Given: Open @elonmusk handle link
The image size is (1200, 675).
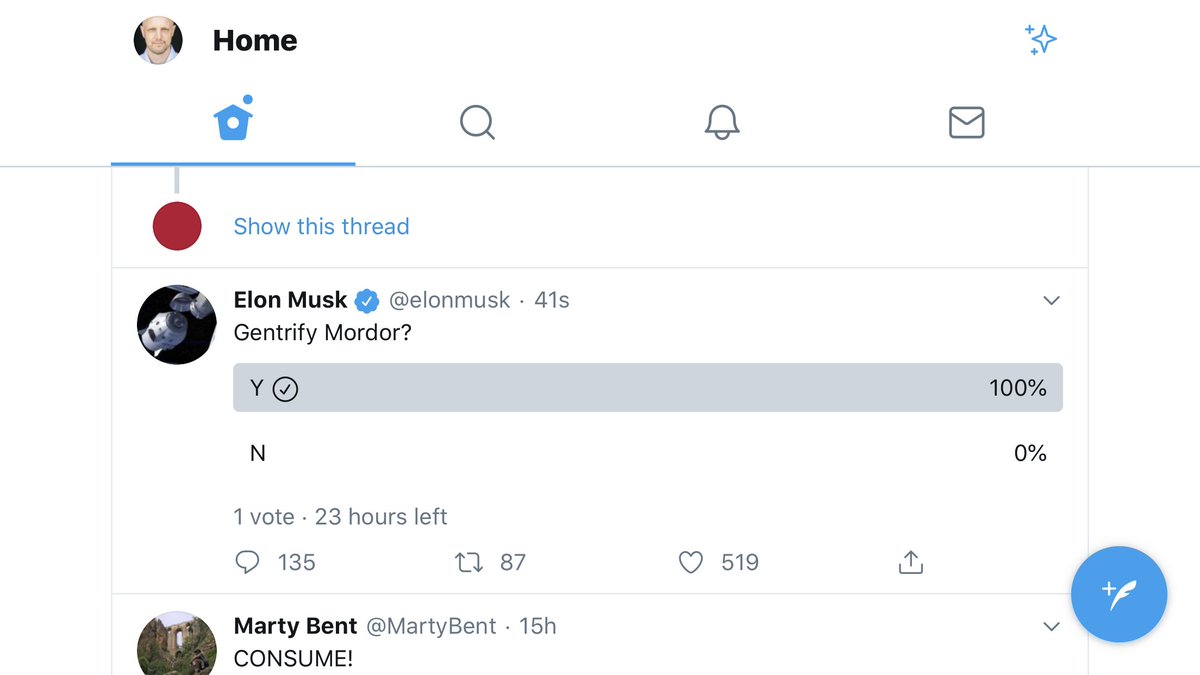Looking at the screenshot, I should [449, 300].
